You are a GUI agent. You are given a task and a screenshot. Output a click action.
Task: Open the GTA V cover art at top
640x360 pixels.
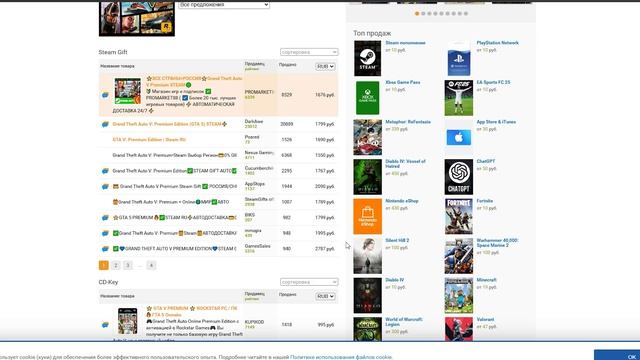137,19
